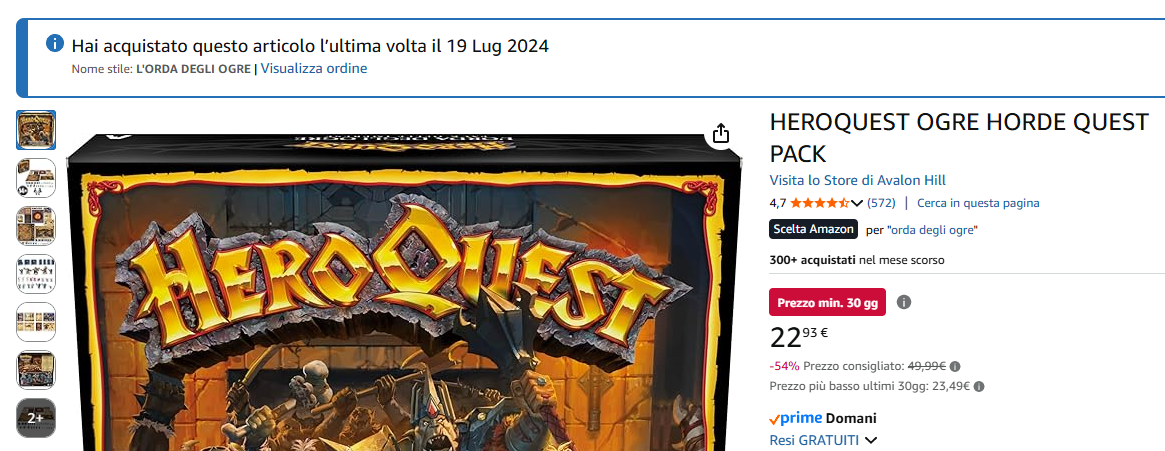Click the share icon on product image
The width and height of the screenshot is (1165, 451).
click(721, 134)
